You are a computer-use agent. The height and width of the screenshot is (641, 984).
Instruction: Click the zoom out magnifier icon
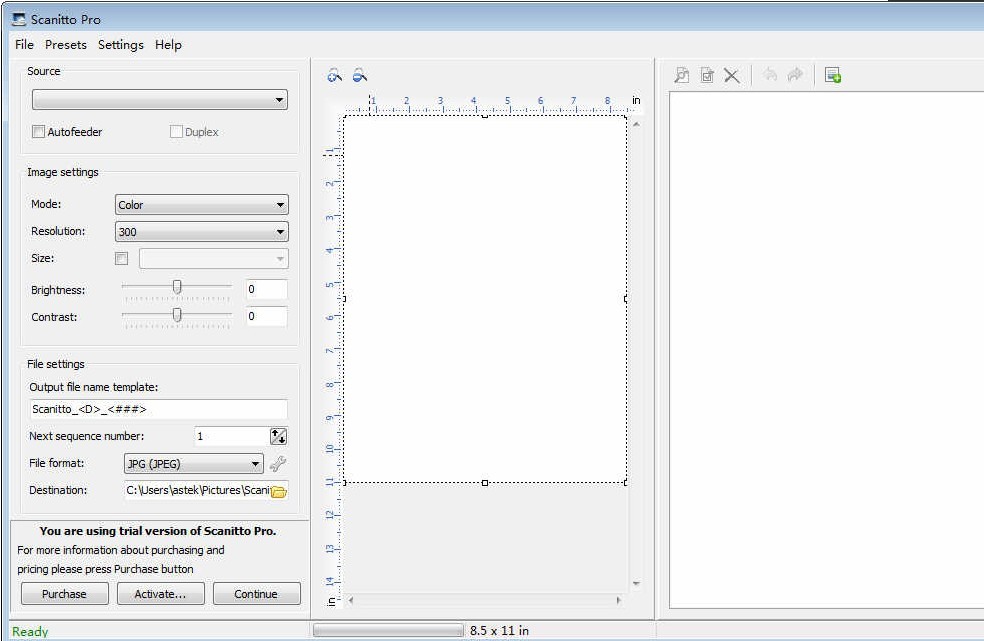360,76
